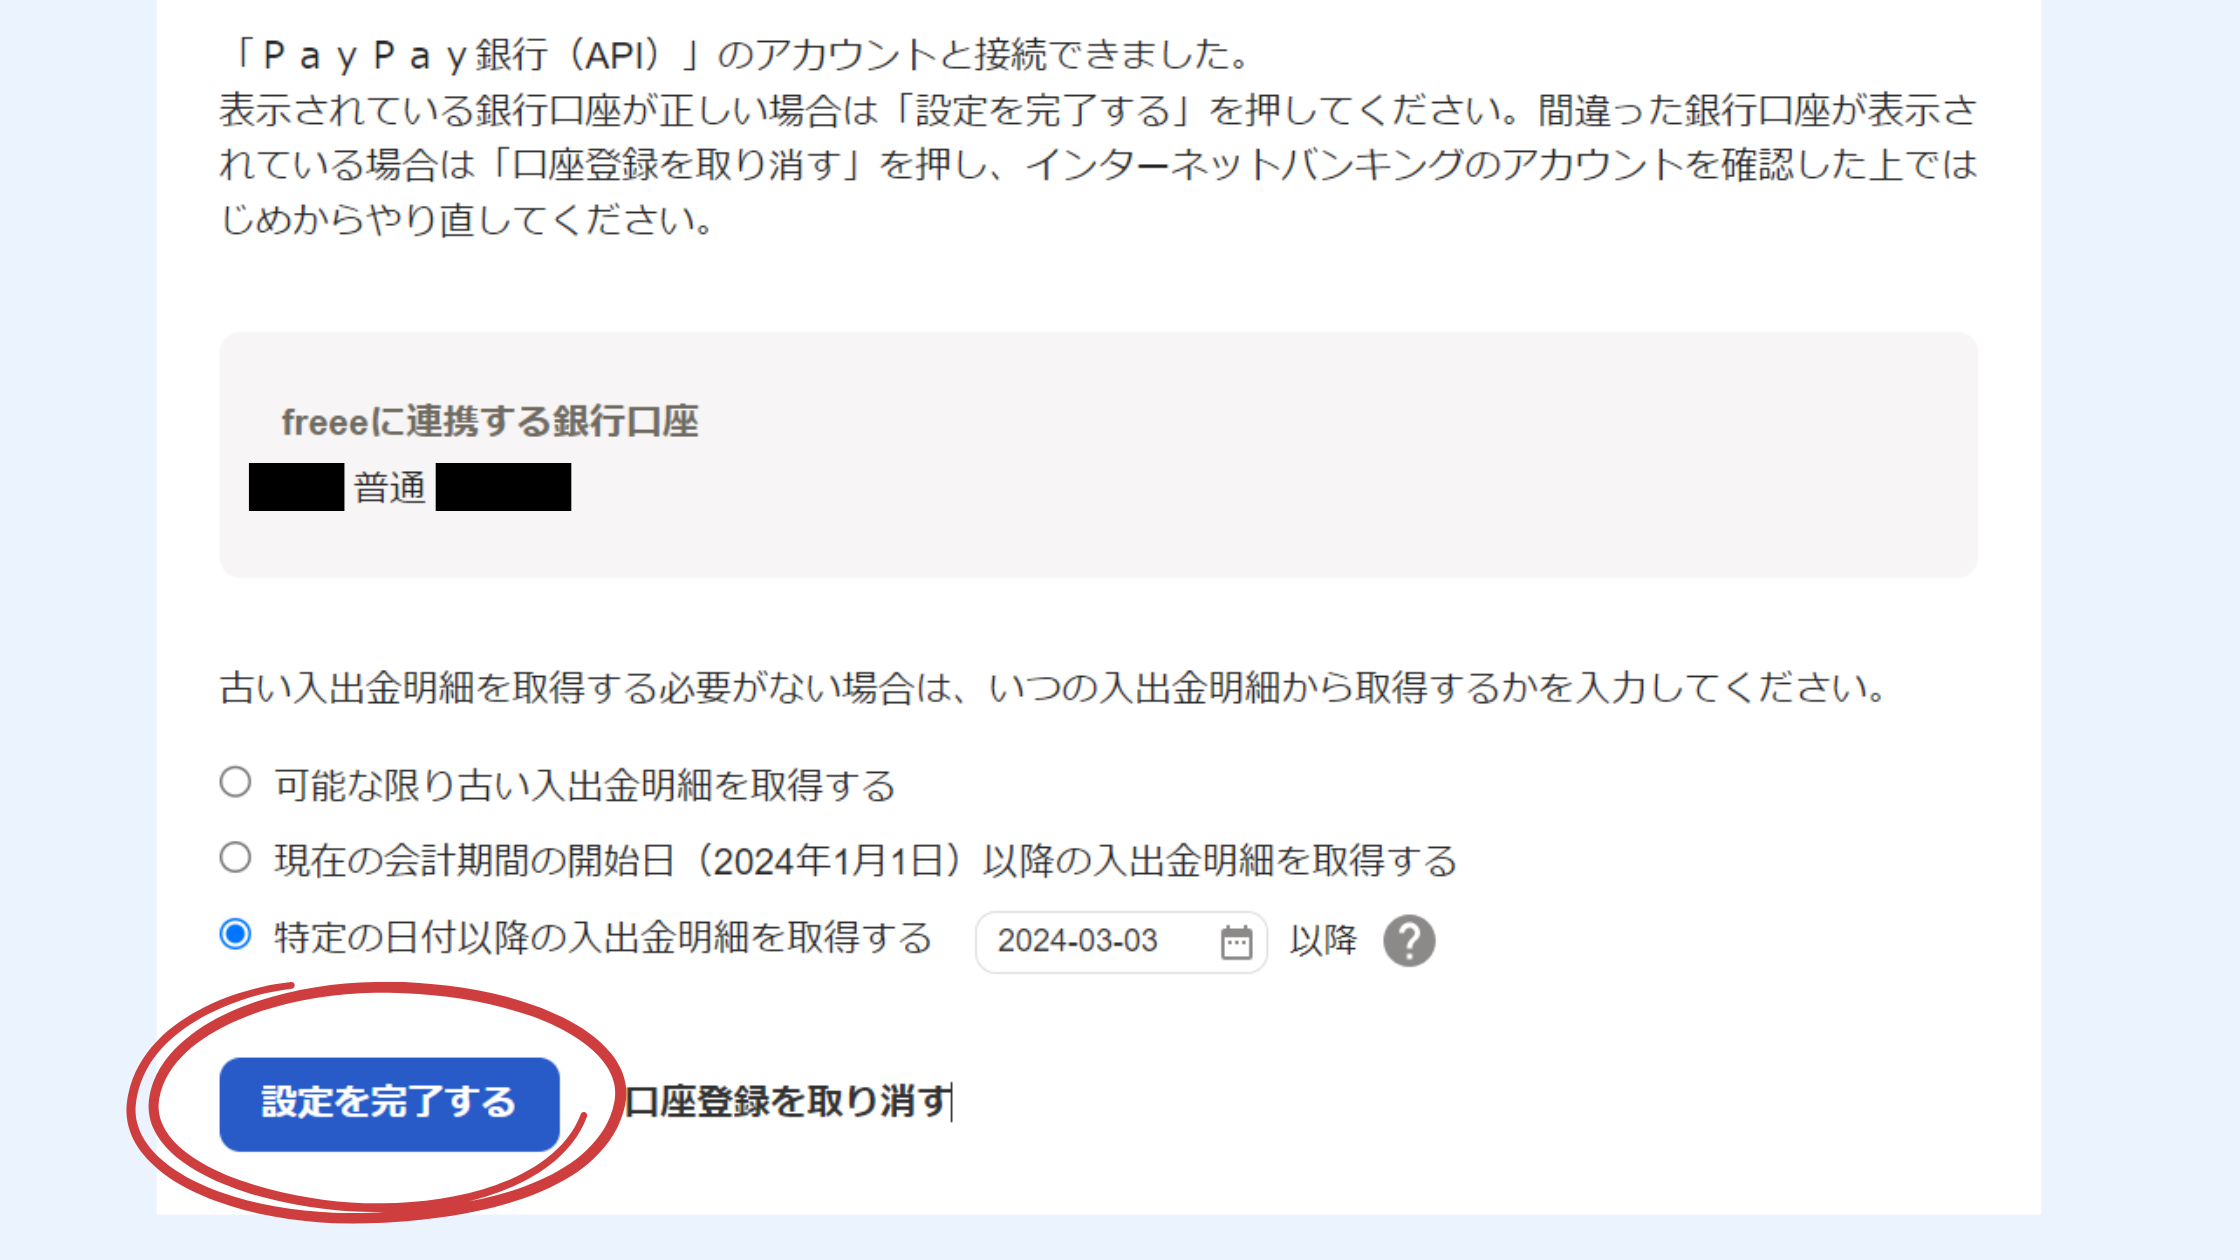The image size is (2240, 1260).
Task: Choose the 2024年1月1日 accounting period start radio
Action: pos(236,857)
